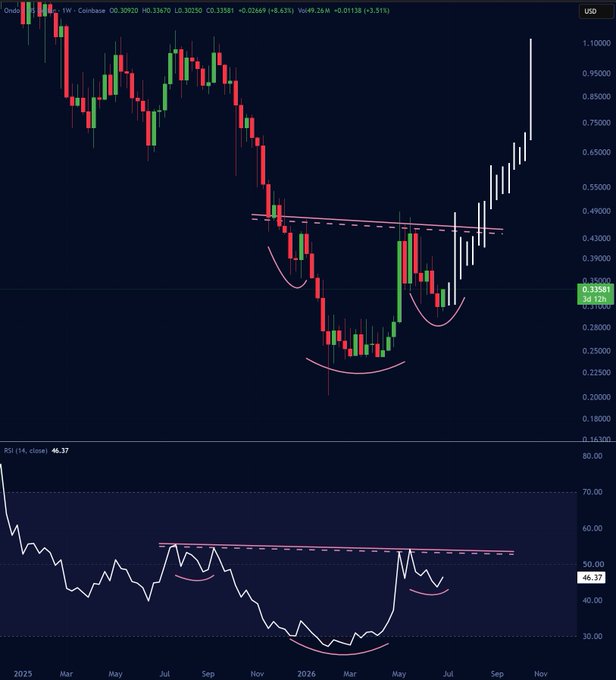Click the 30.00 RSI axis label

593,637
